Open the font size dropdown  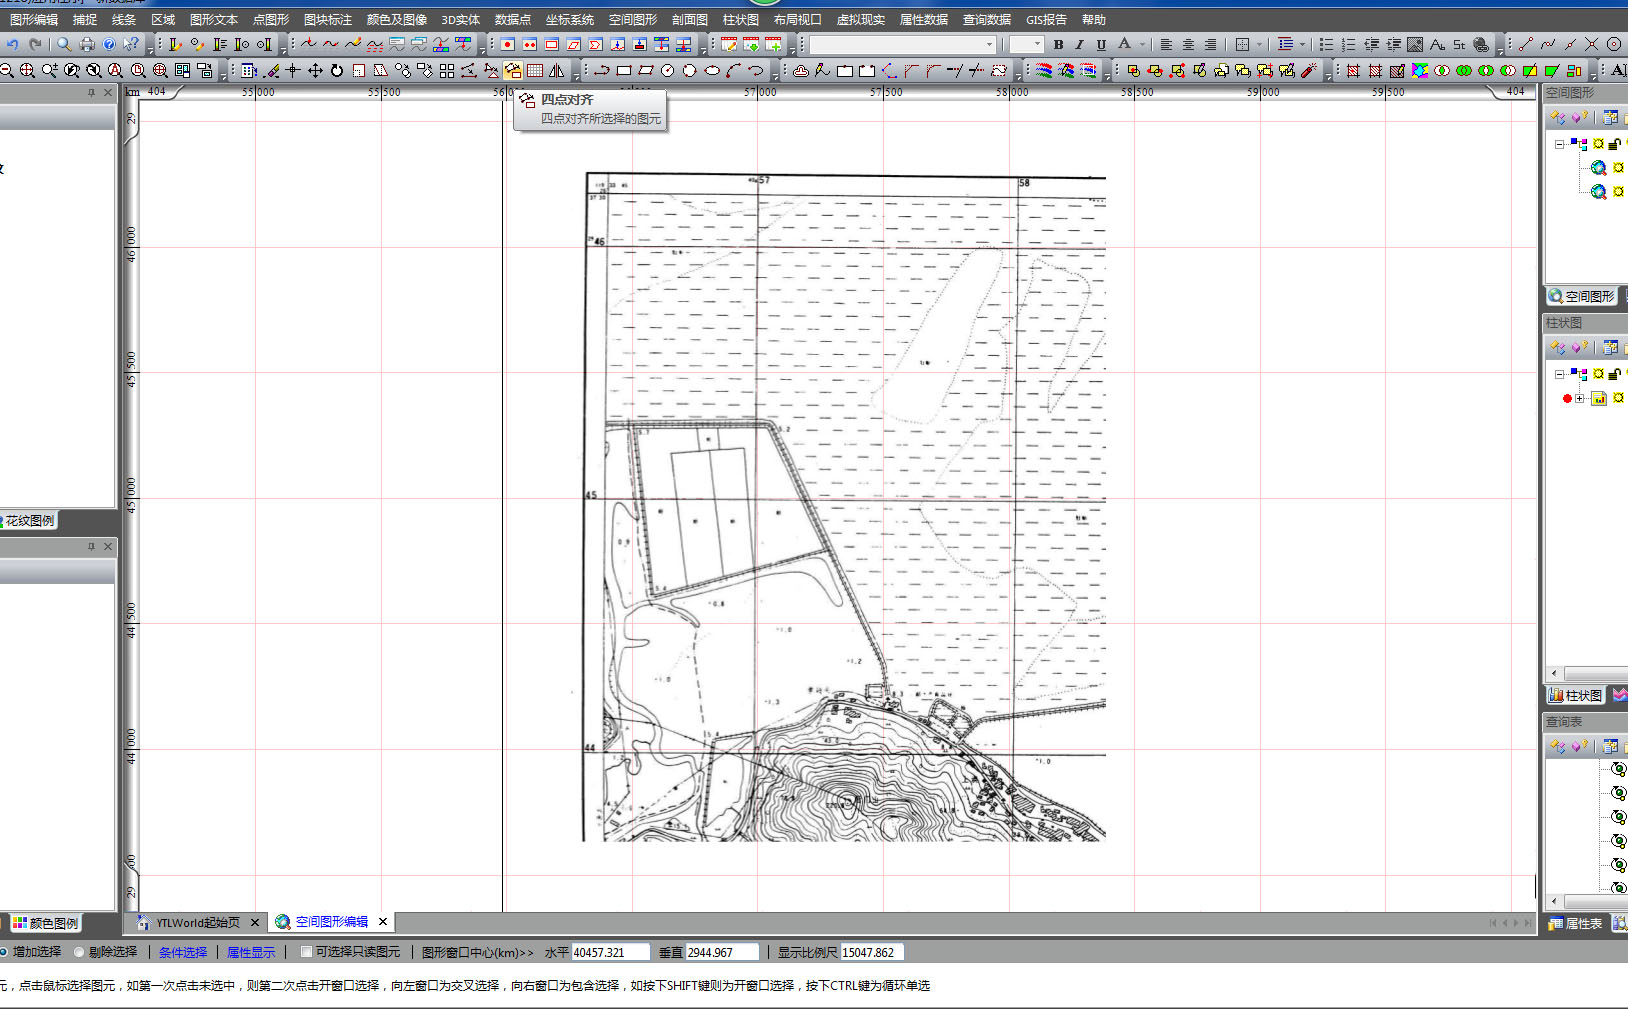pyautogui.click(x=1037, y=44)
